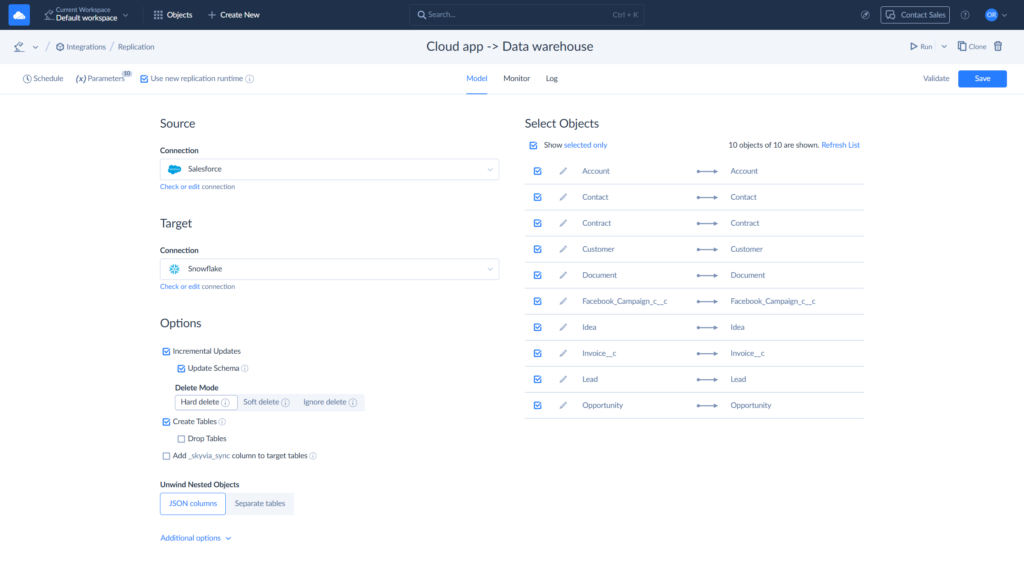Uncheck the Opportunity object checkbox

tap(537, 406)
